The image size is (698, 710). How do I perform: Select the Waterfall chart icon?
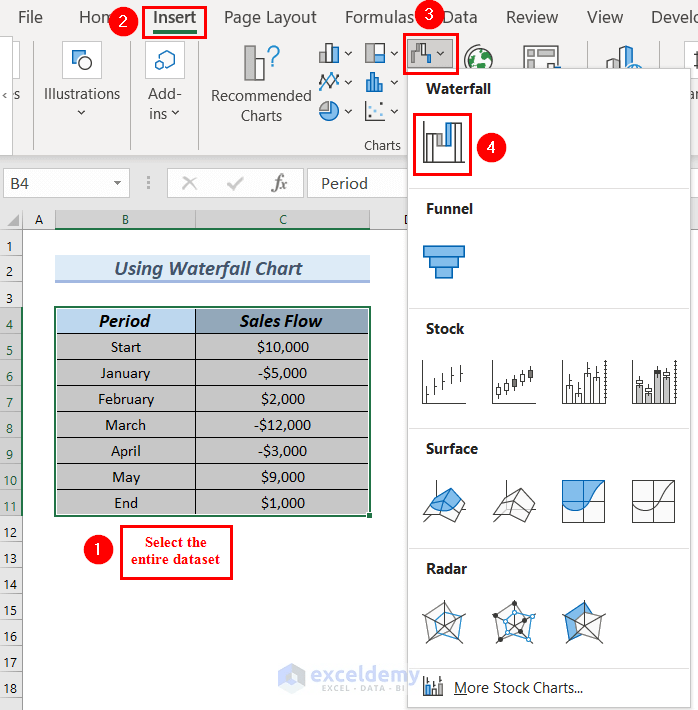click(x=443, y=143)
